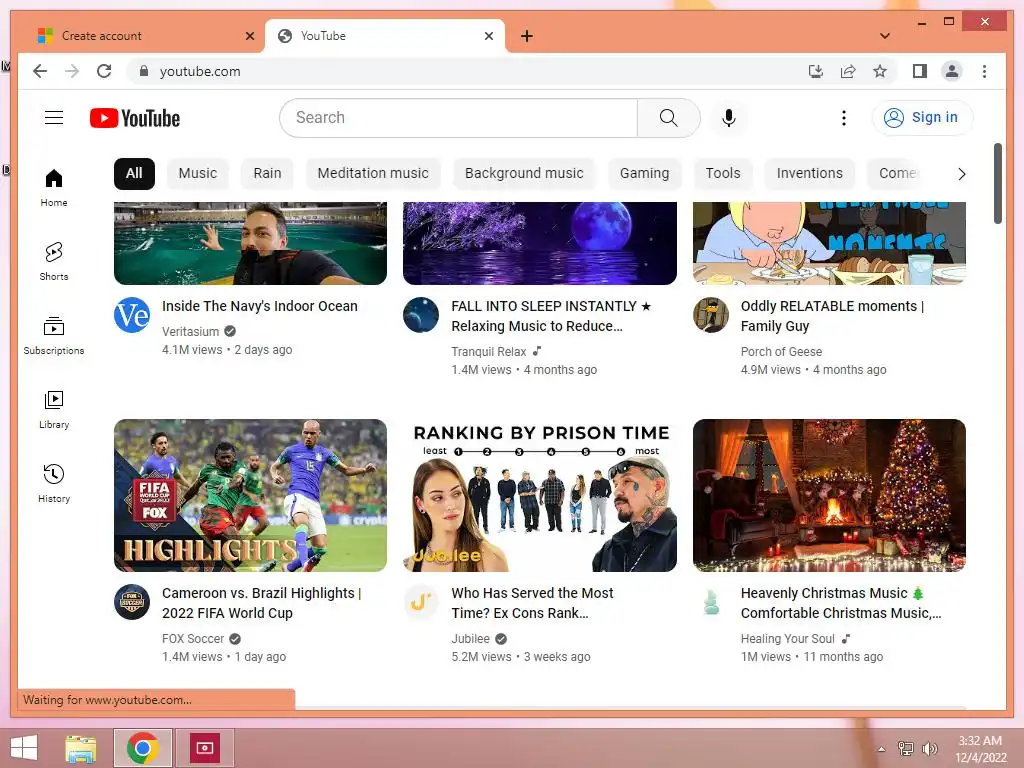Select the YouTube browser tab

coord(385,36)
